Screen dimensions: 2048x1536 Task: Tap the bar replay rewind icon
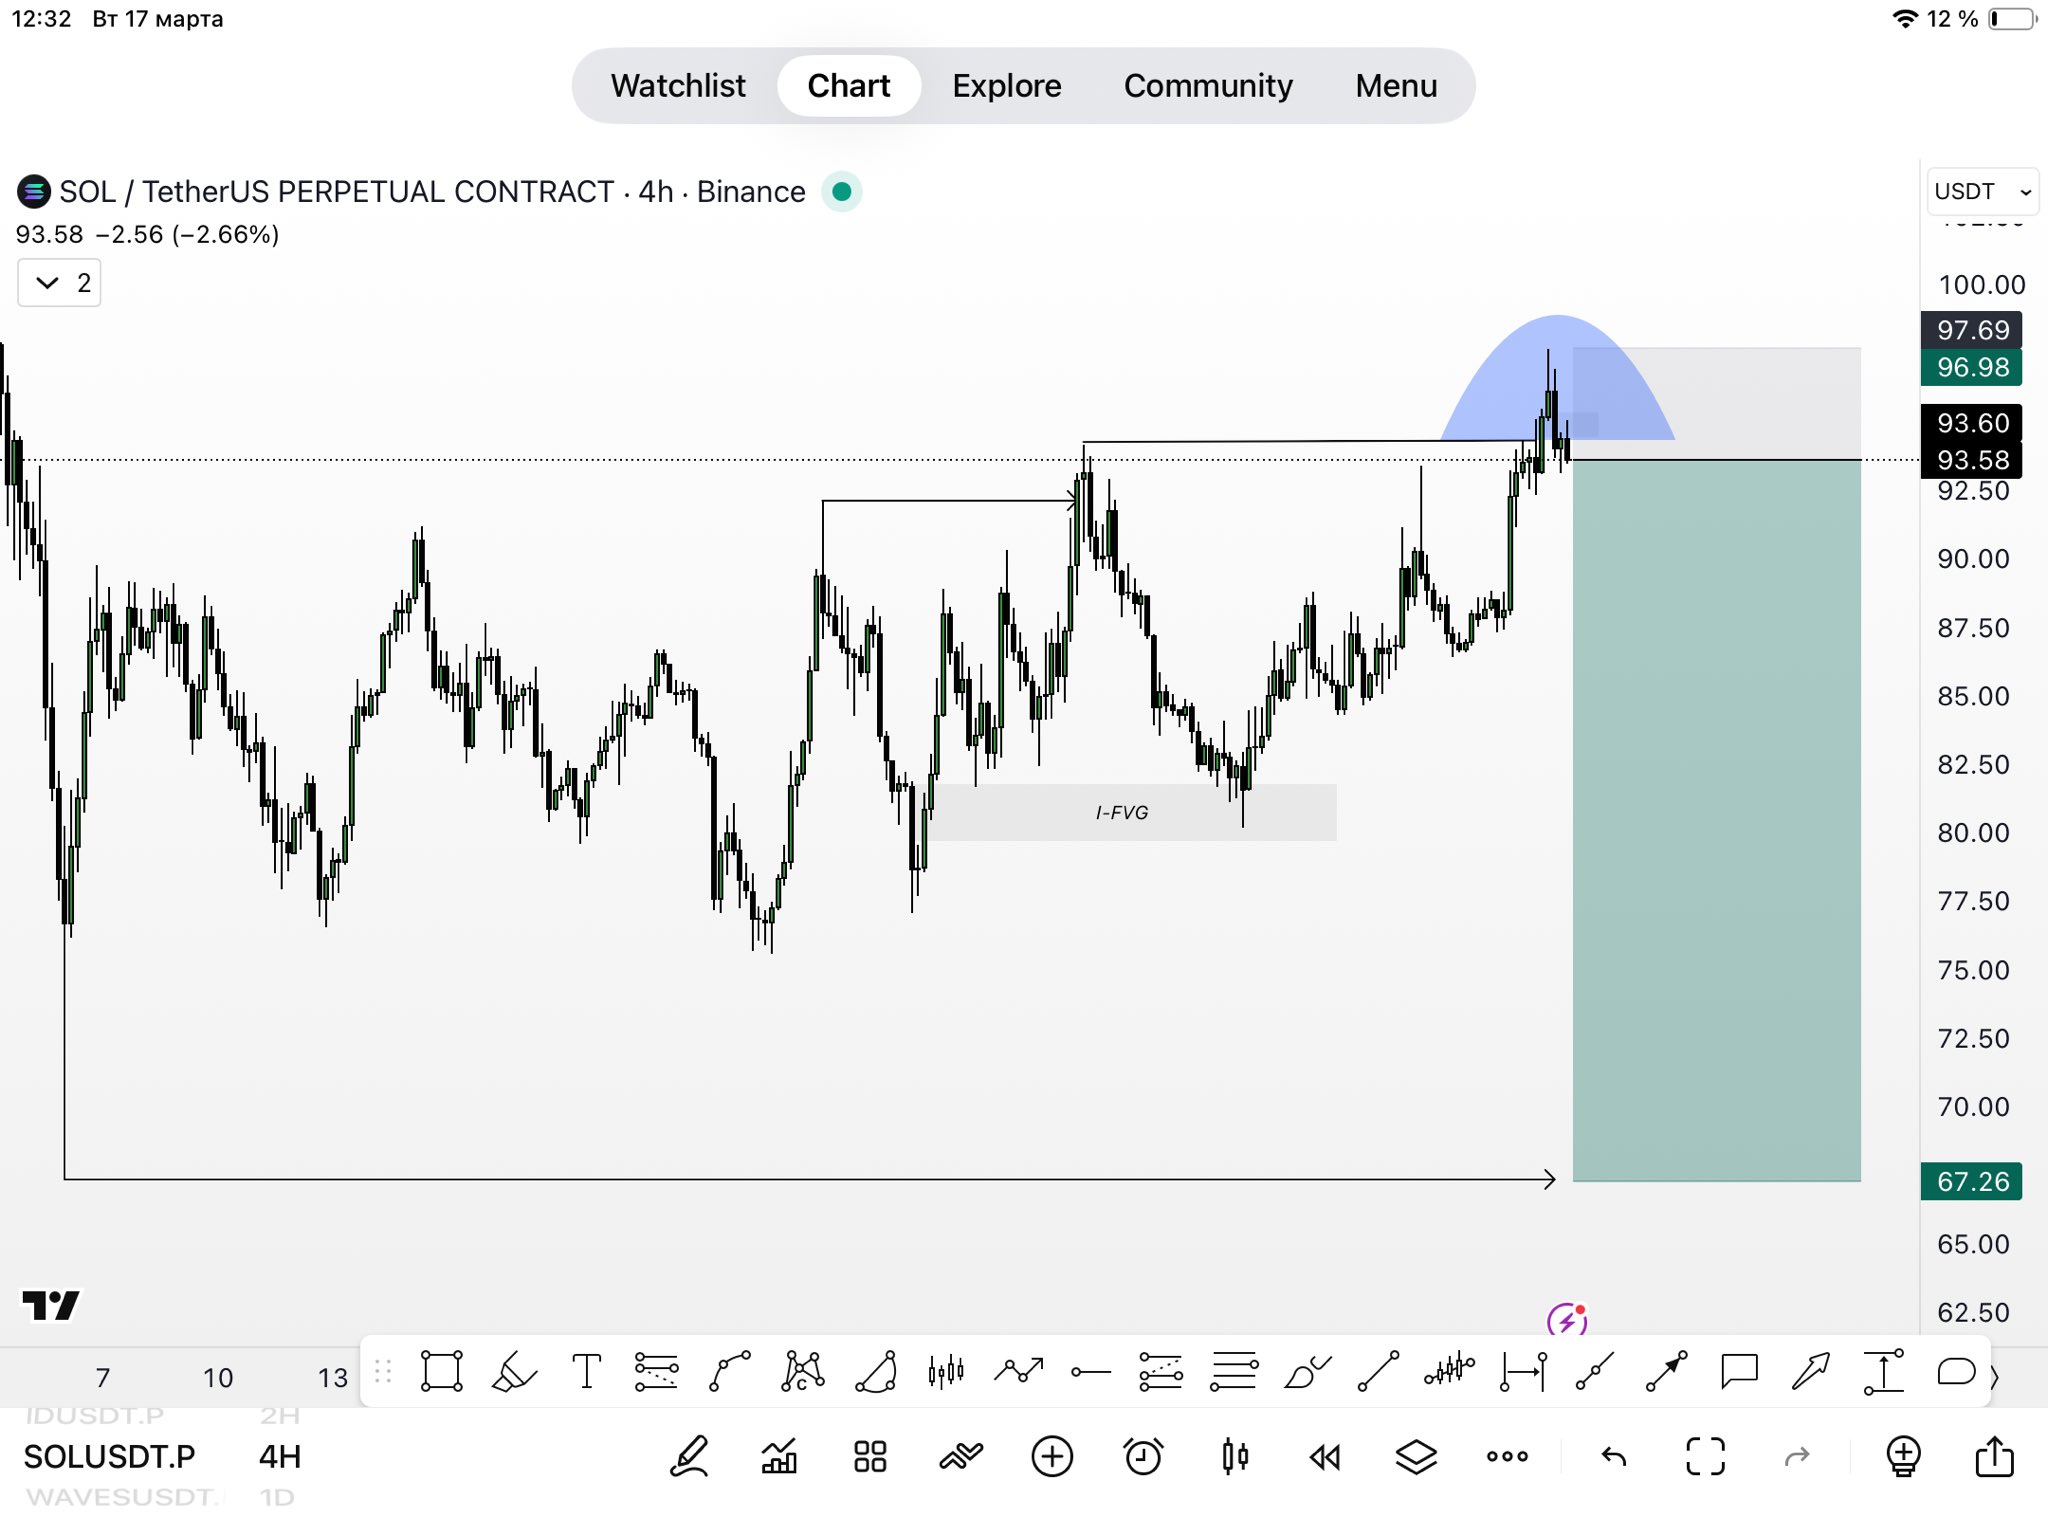(x=1325, y=1457)
